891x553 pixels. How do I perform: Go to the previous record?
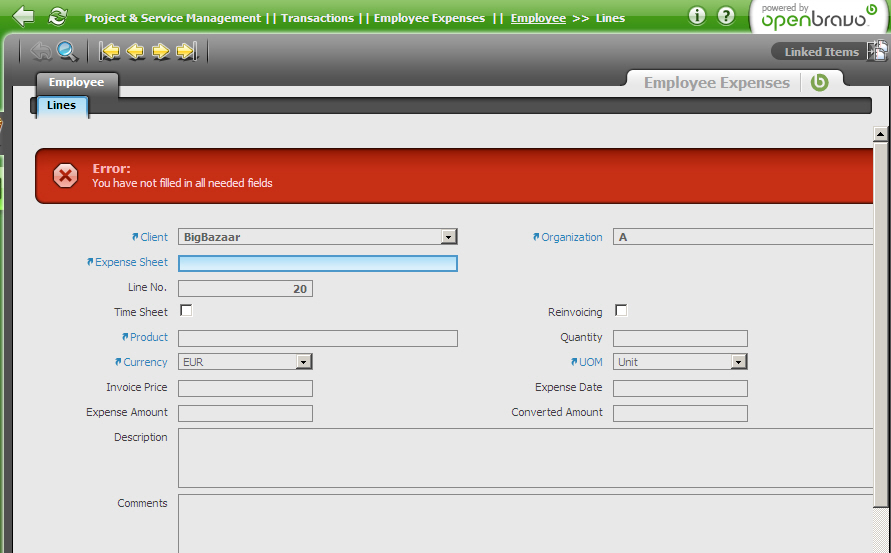[135, 51]
